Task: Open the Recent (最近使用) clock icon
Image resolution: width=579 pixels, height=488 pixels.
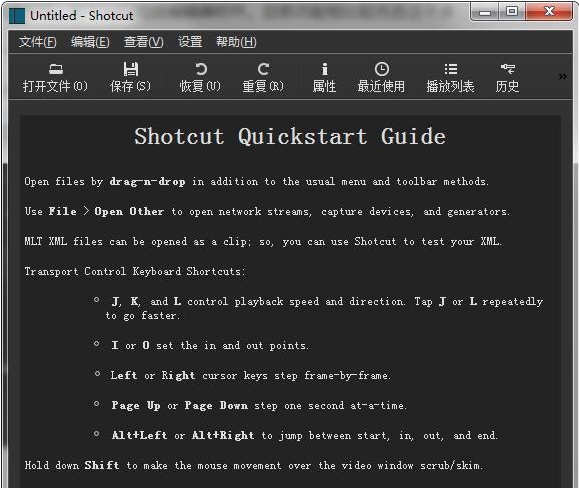Action: pos(382,69)
